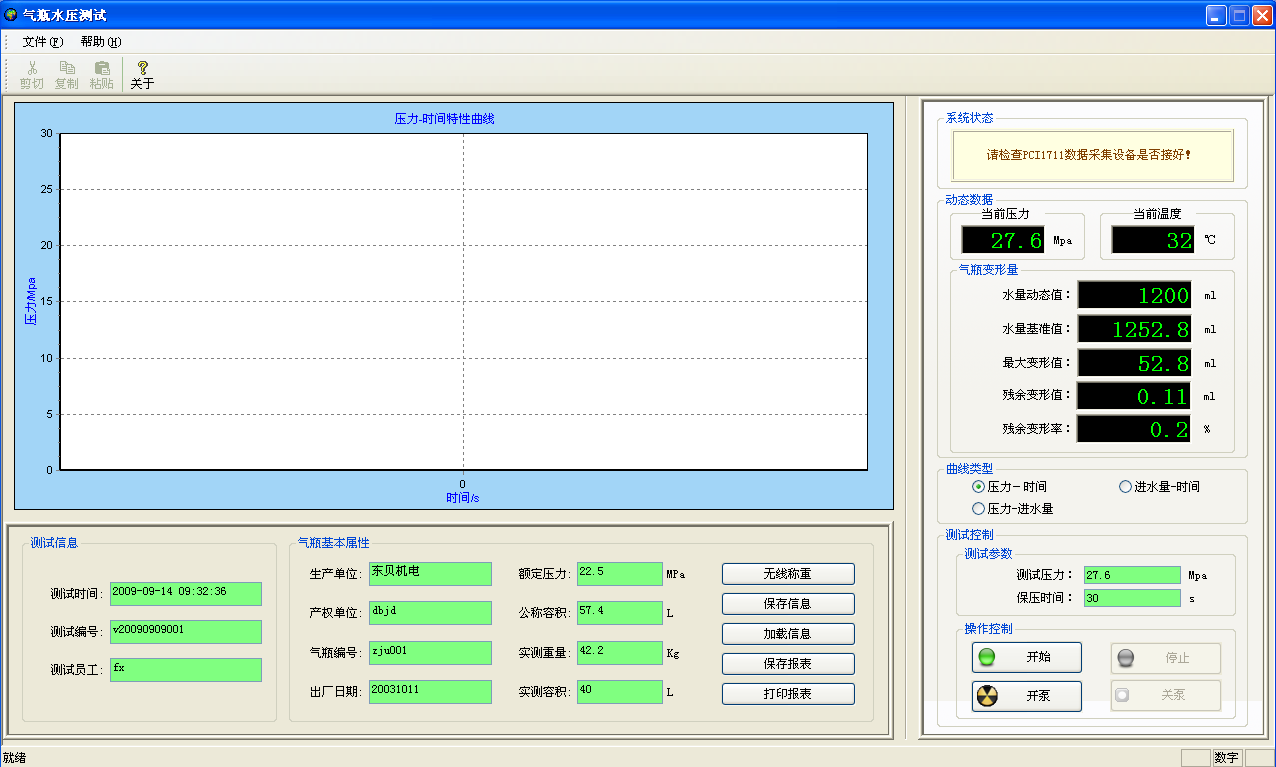Click the 当前温度 display reading 32
The image size is (1276, 767).
1153,240
